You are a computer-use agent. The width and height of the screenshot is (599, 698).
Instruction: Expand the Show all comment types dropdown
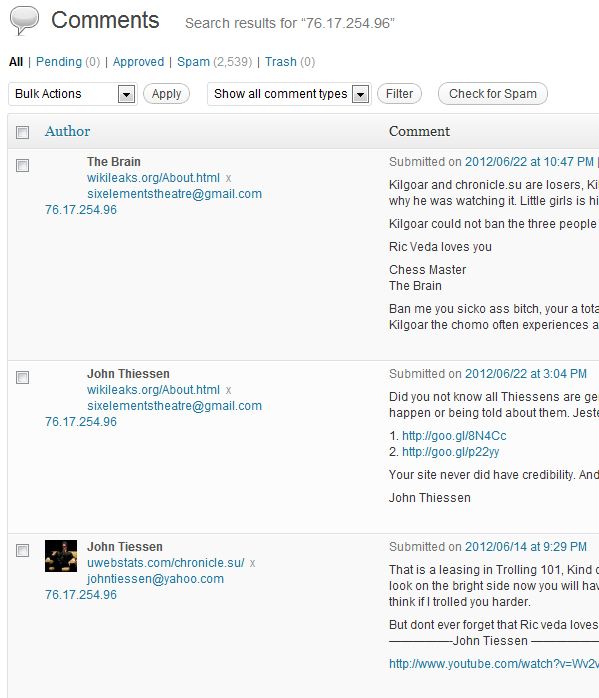pos(289,94)
